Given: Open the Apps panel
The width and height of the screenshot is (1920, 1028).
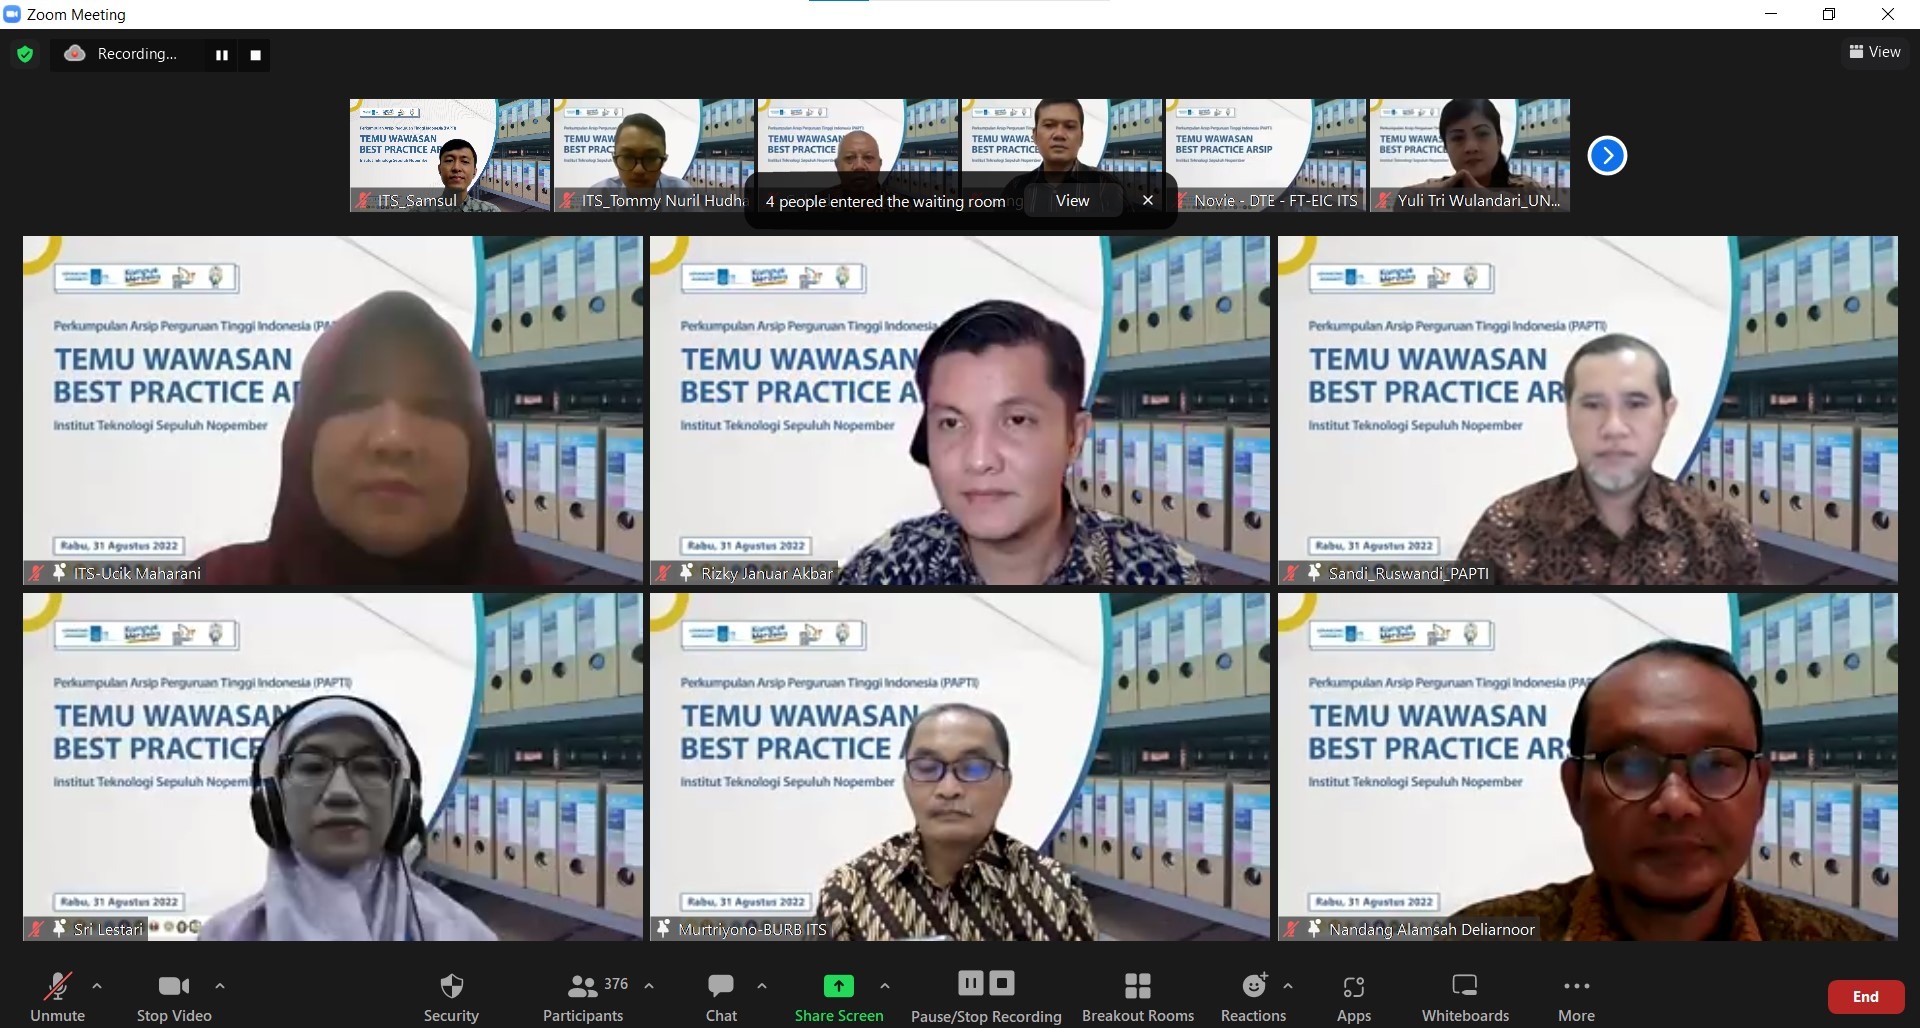Looking at the screenshot, I should [x=1353, y=996].
